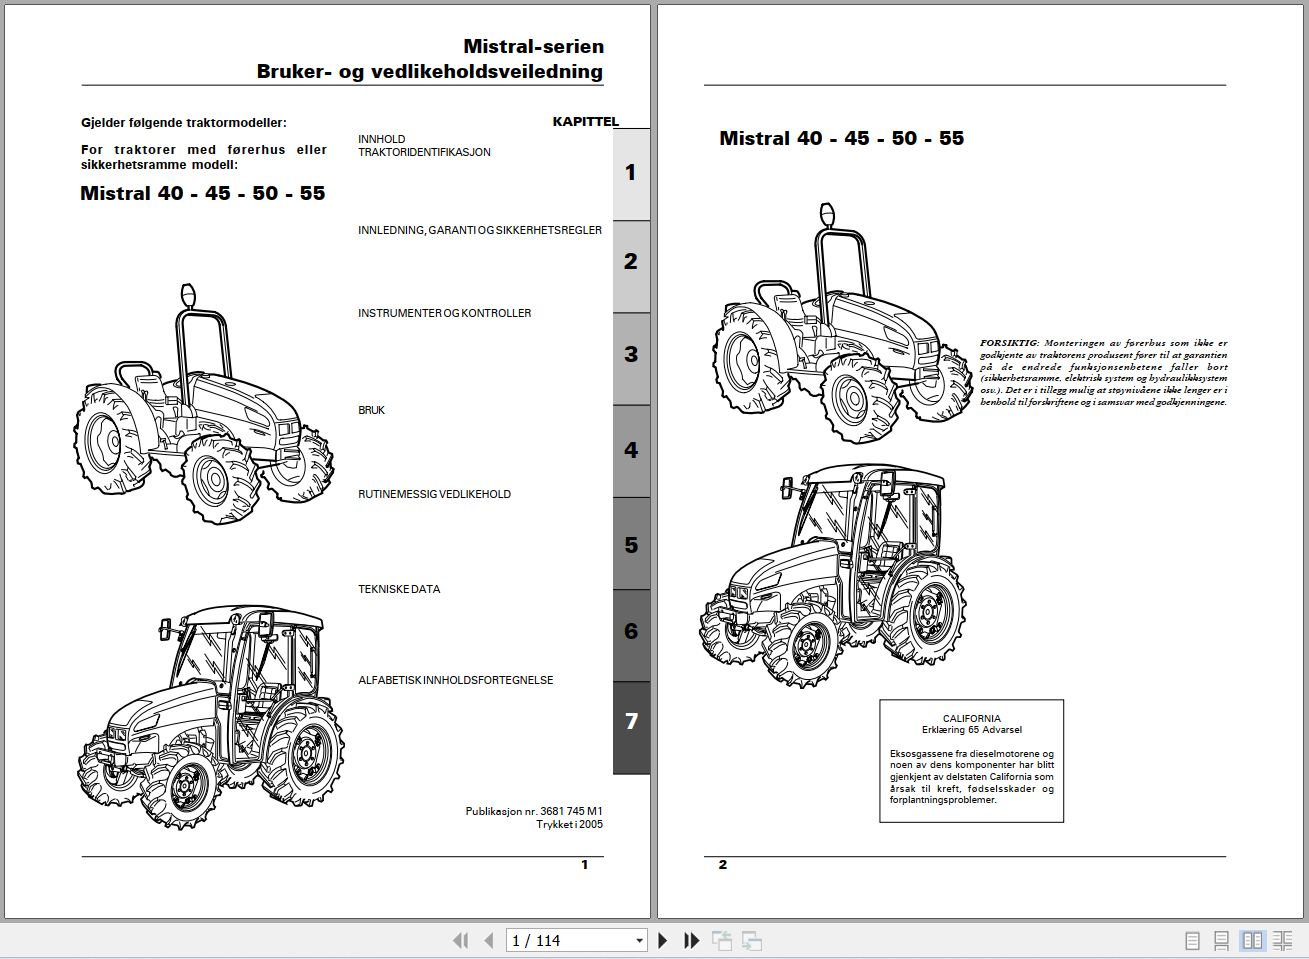Image resolution: width=1309 pixels, height=959 pixels.
Task: Click TEKNISKE DATA entry
Action: pos(399,589)
